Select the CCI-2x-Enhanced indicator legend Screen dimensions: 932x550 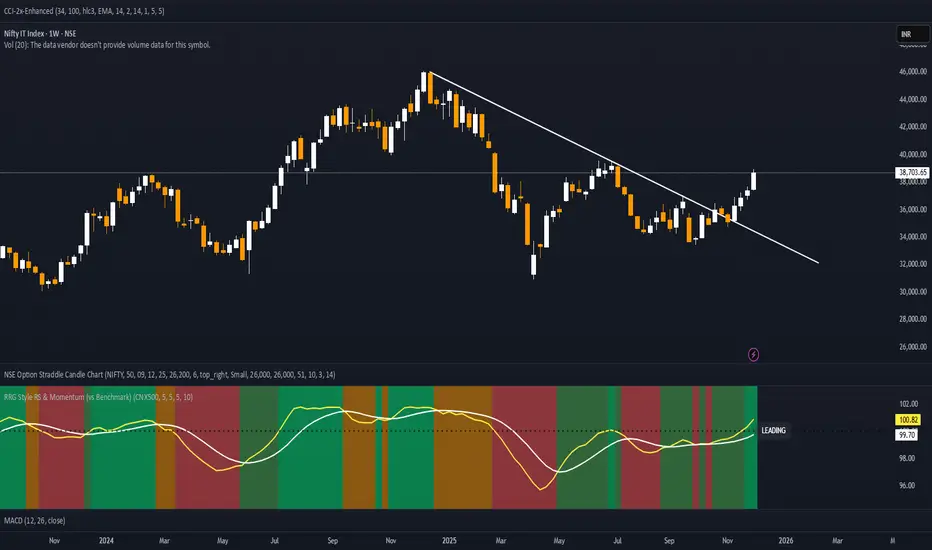pyautogui.click(x=84, y=11)
